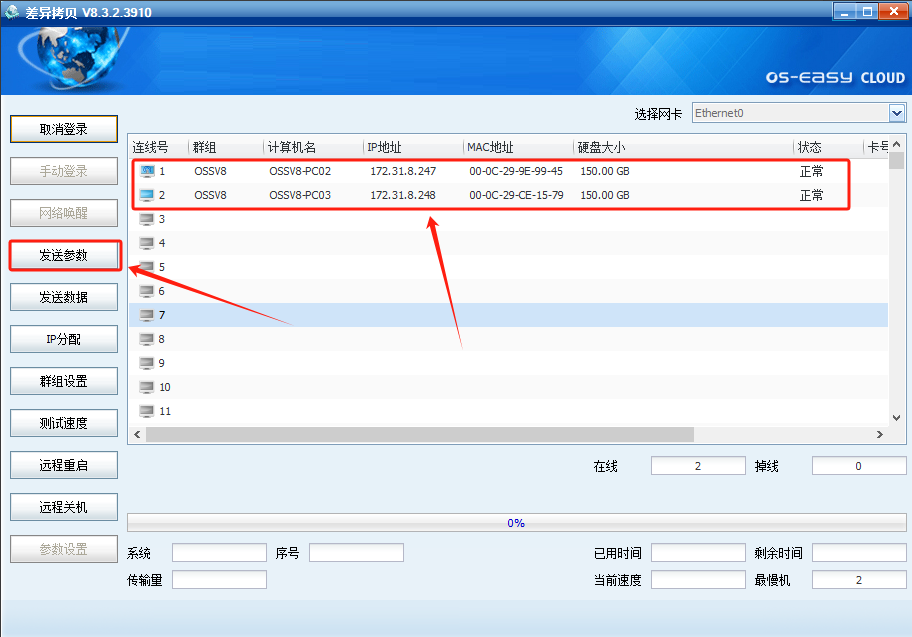Click the 远程重启 button
The height and width of the screenshot is (637, 912).
pos(64,465)
